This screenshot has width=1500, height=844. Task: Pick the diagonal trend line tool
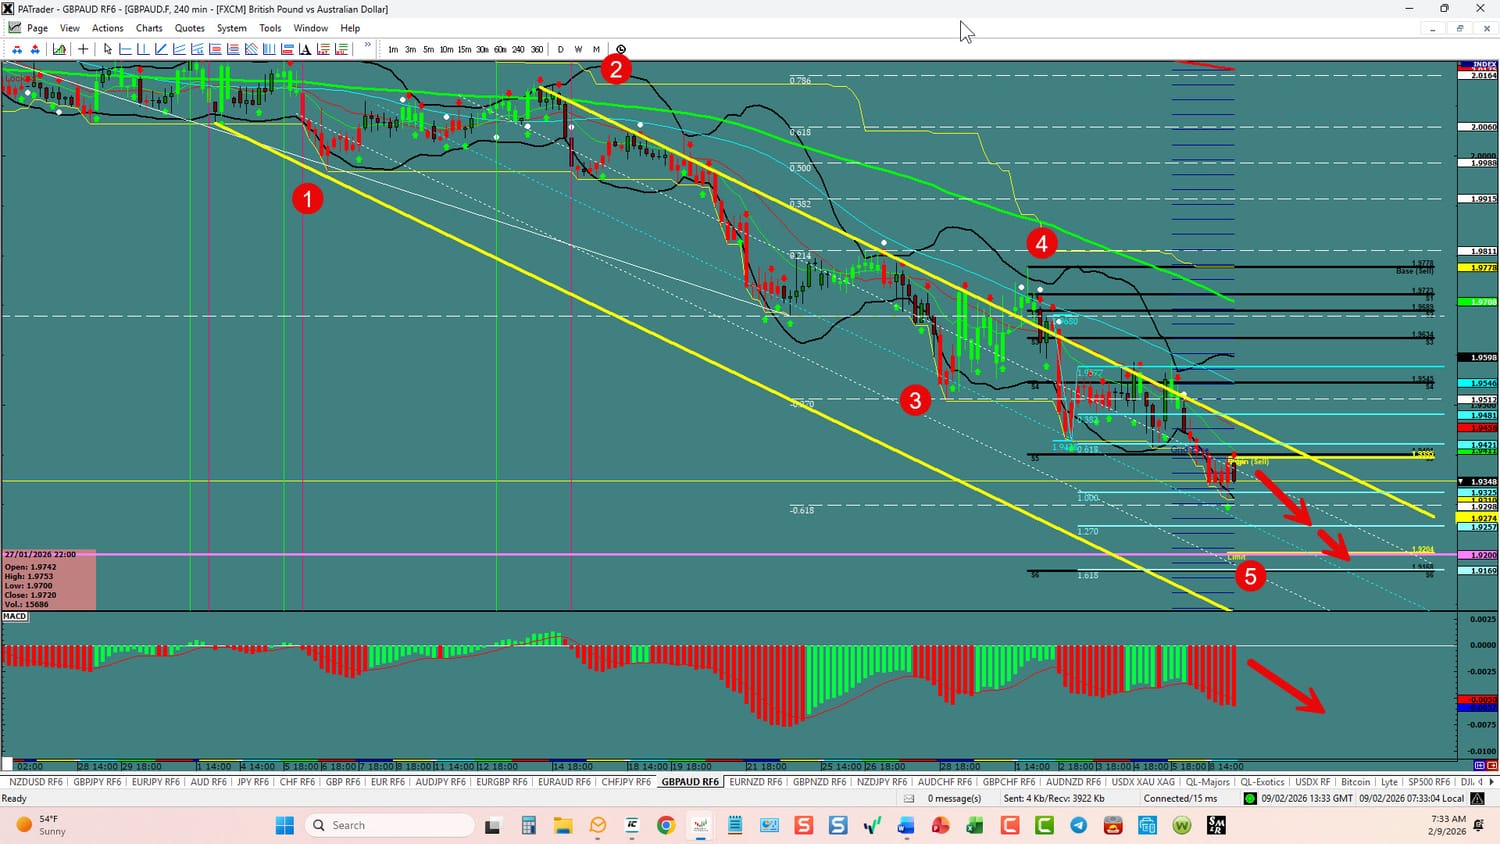point(161,49)
